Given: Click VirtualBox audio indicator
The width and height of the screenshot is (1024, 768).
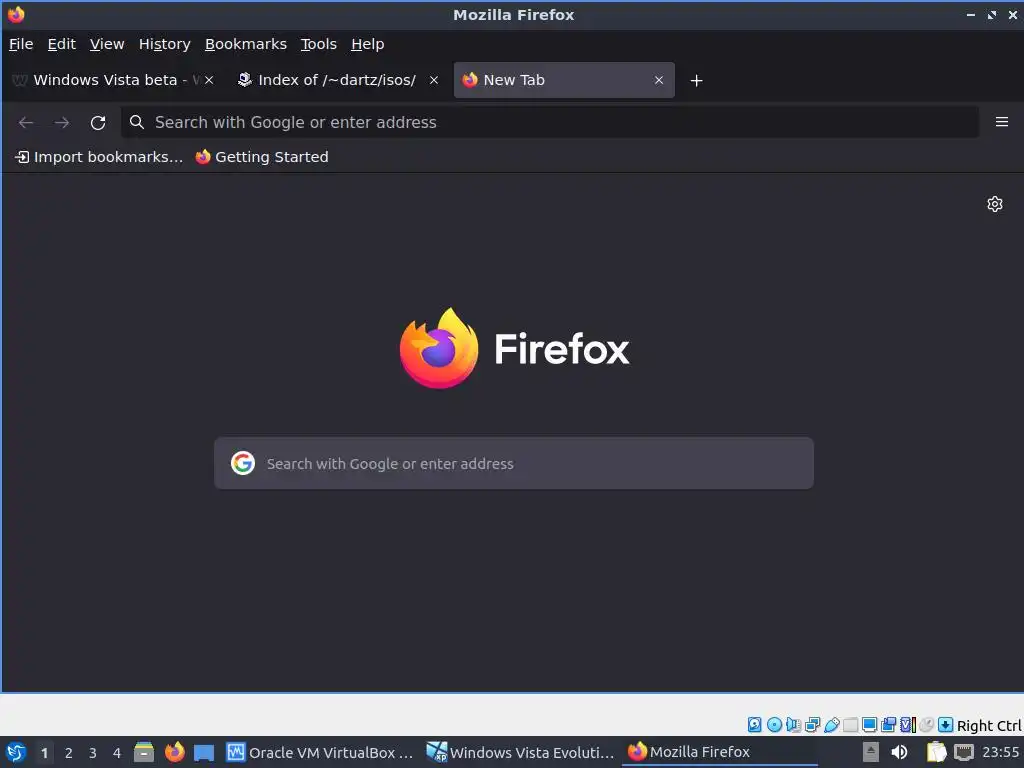Looking at the screenshot, I should coord(793,724).
